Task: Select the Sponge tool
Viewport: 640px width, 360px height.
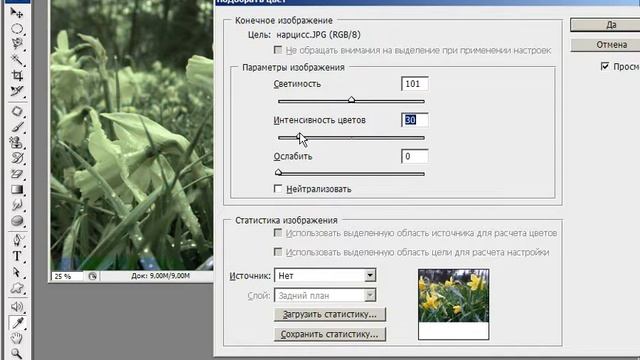Action: point(17,221)
